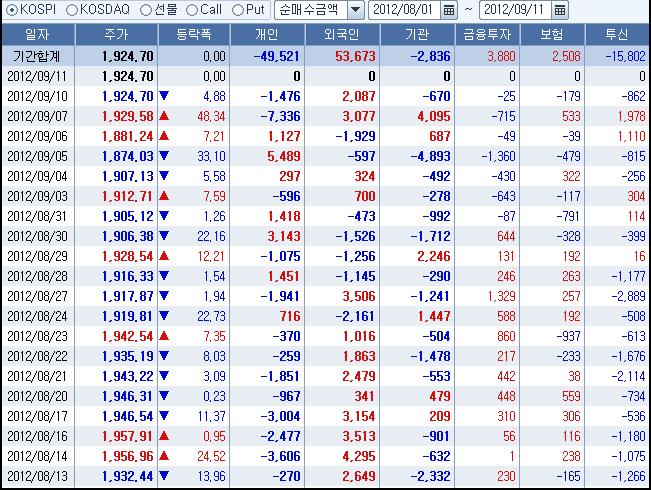
Task: Click the 외국인 value 4,295
Action: (359, 456)
